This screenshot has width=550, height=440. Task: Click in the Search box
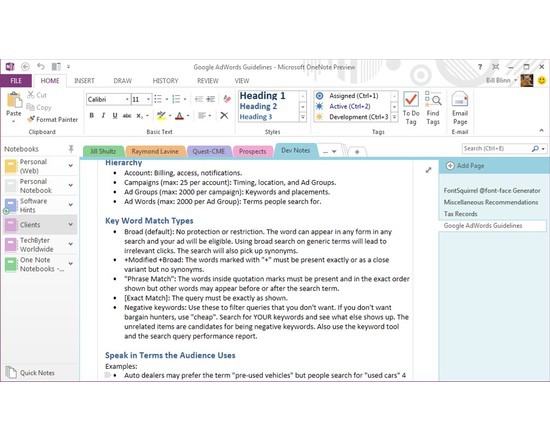[x=497, y=149]
